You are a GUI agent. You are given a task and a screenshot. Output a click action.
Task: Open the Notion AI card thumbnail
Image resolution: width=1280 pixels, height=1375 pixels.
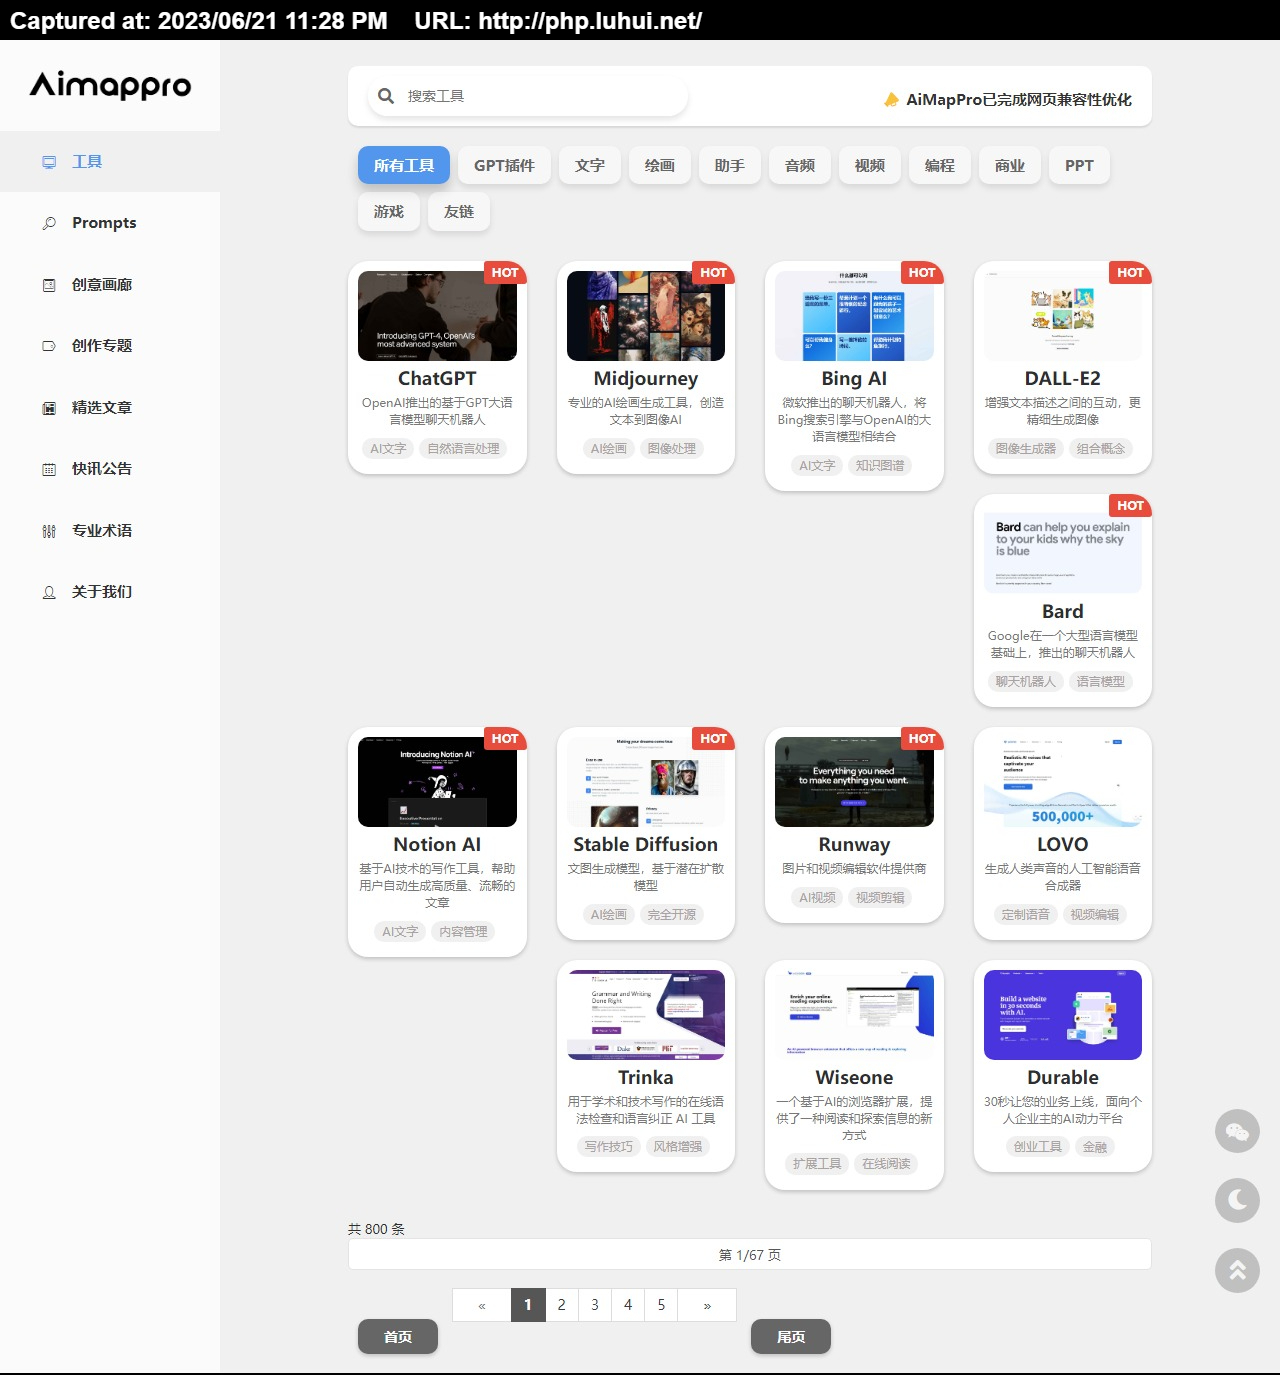437,782
